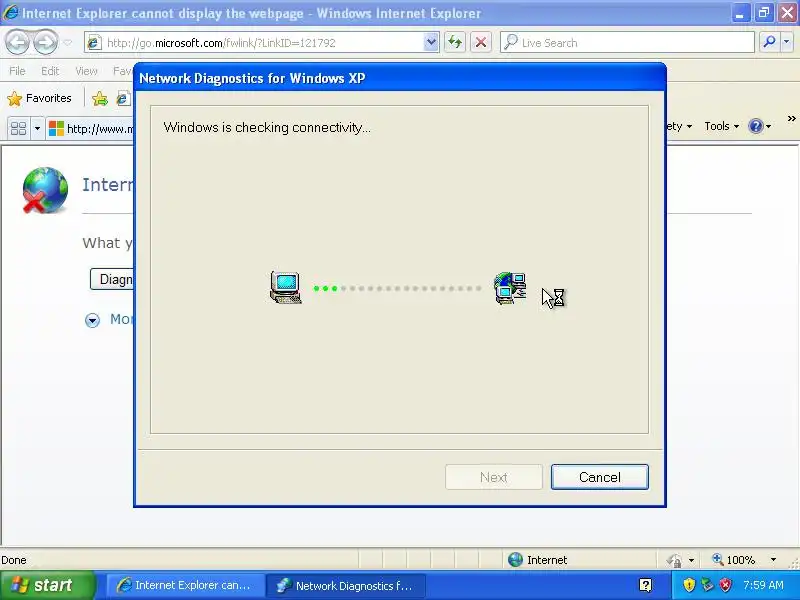
Task: Click the local computer icon in dialog
Action: point(285,288)
